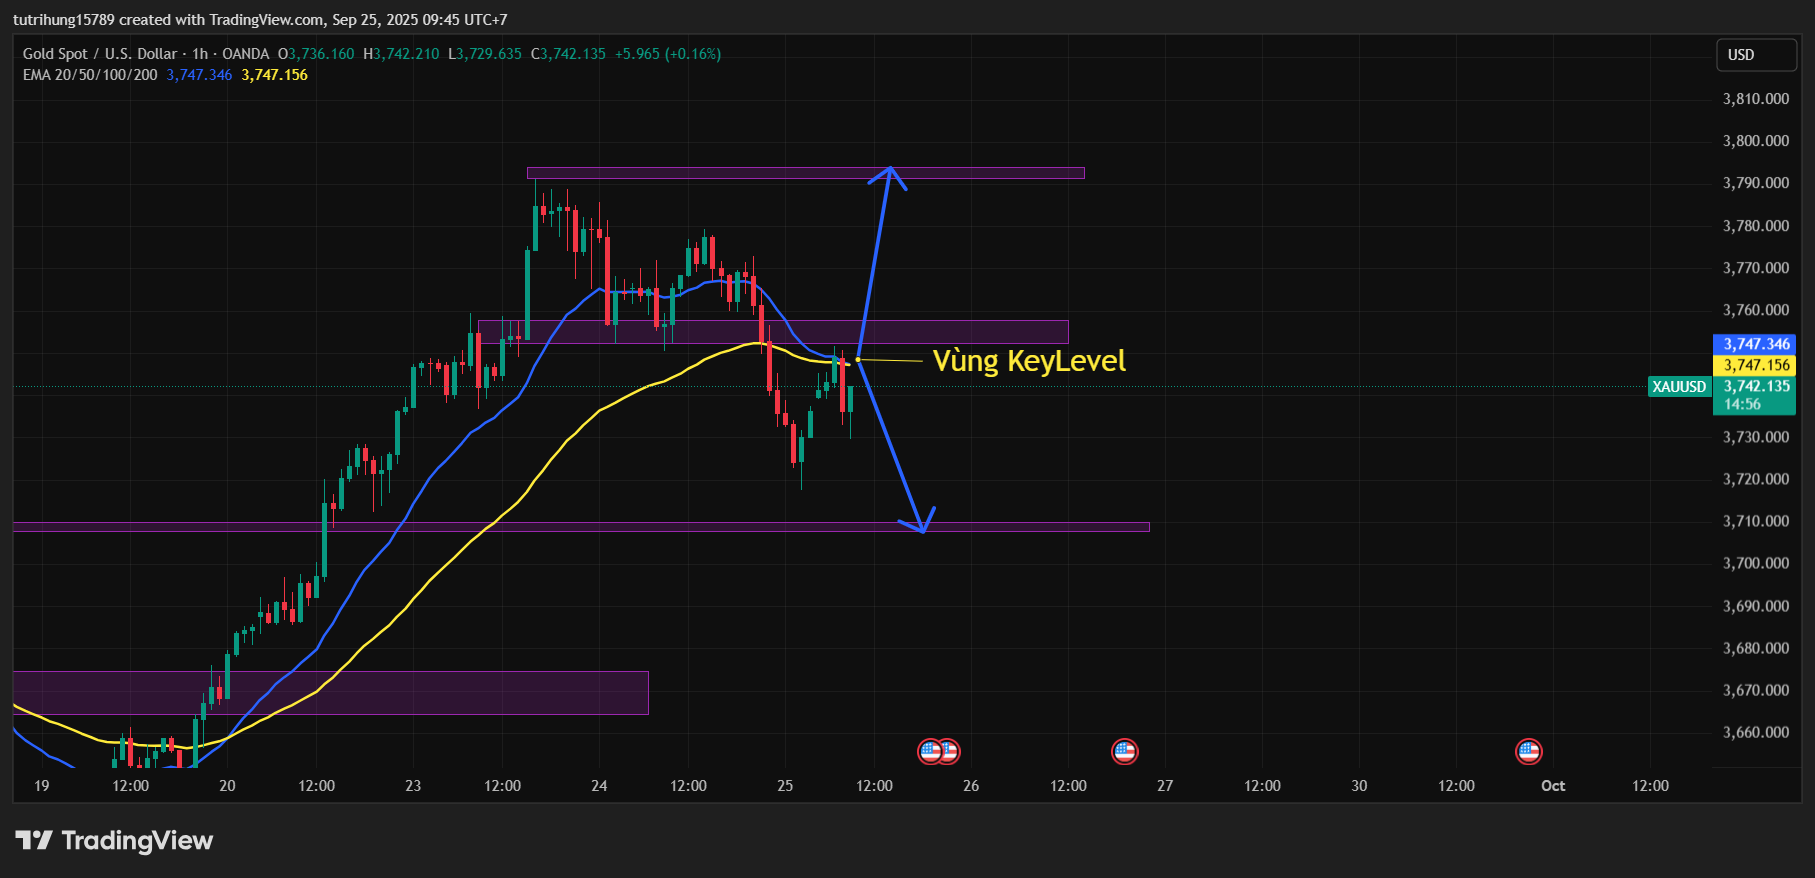
Task: Click the yellow anchor dot beside Vùng KeyLevel
Action: click(x=858, y=360)
